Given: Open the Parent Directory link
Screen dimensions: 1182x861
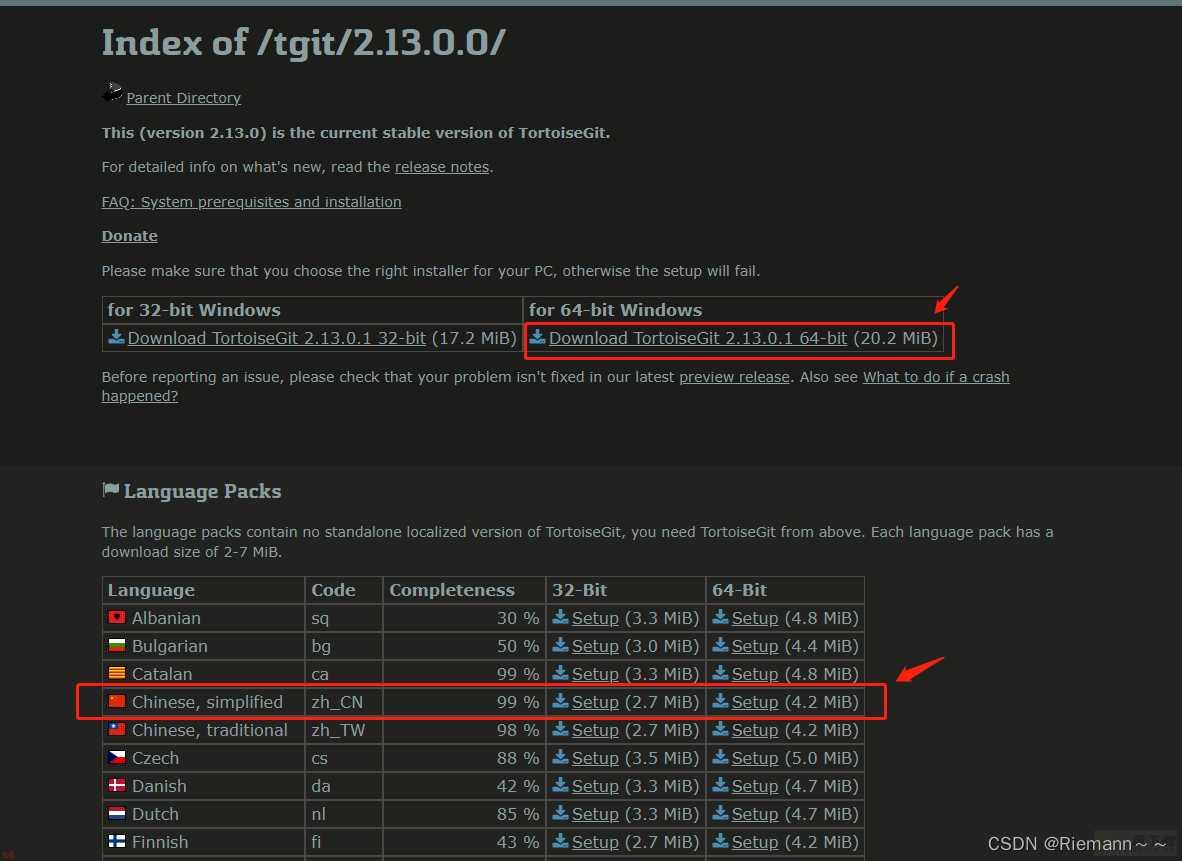Looking at the screenshot, I should coord(183,98).
